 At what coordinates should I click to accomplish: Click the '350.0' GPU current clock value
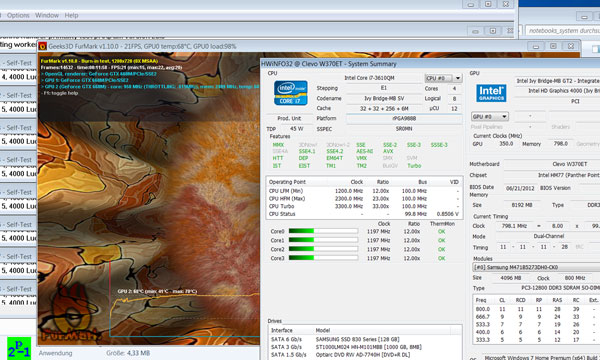tap(506, 144)
